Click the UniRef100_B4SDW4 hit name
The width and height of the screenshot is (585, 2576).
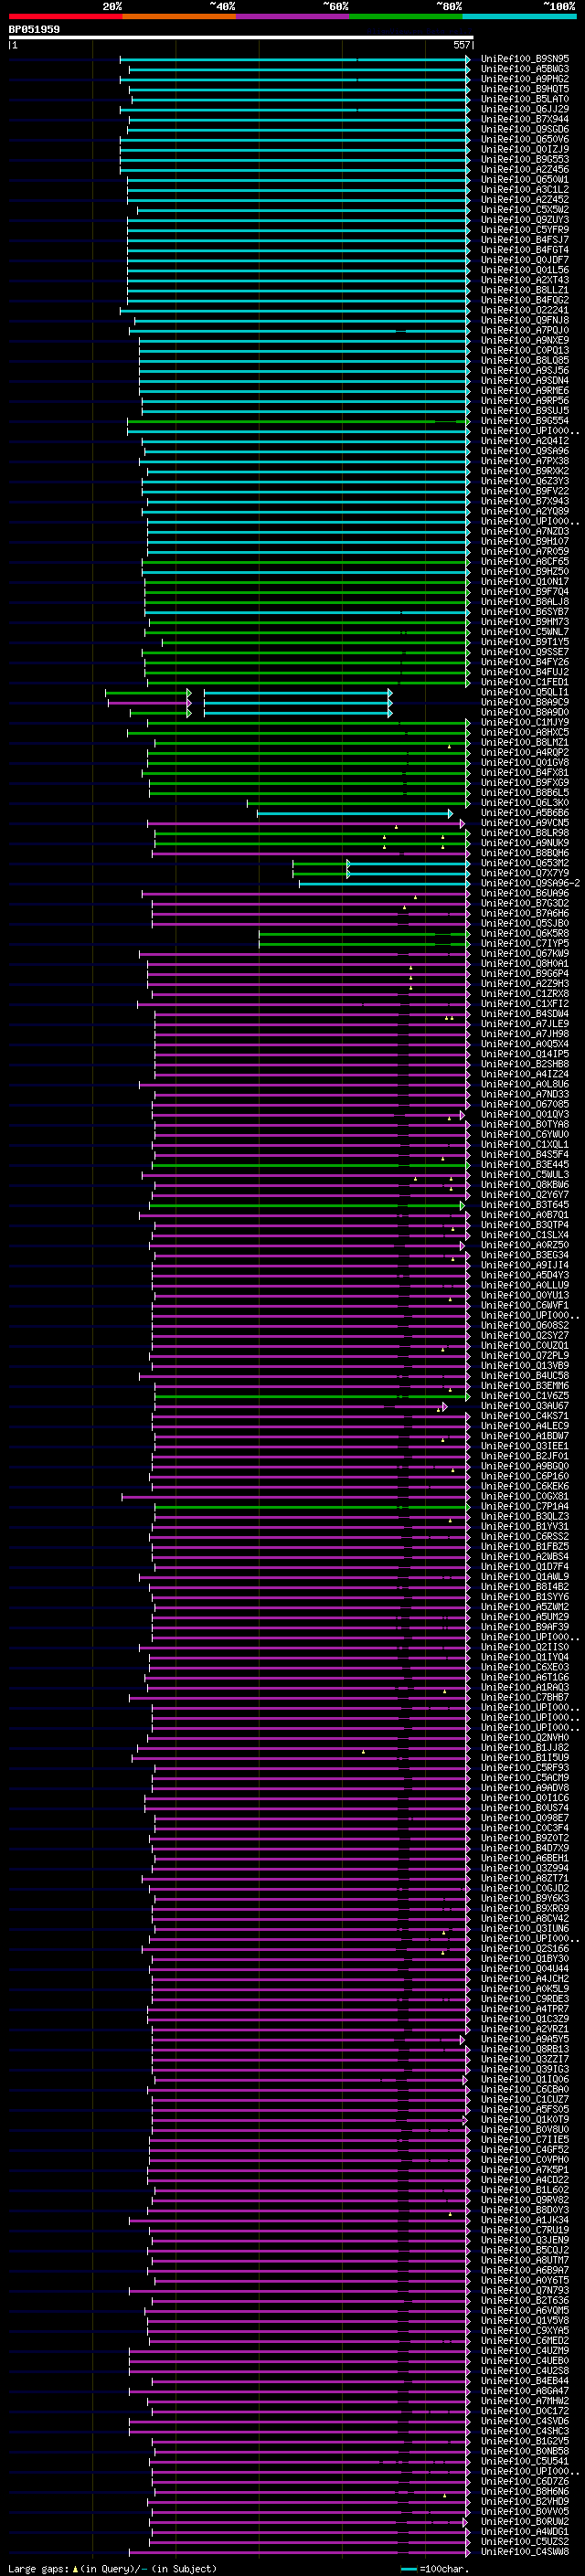[x=525, y=1014]
